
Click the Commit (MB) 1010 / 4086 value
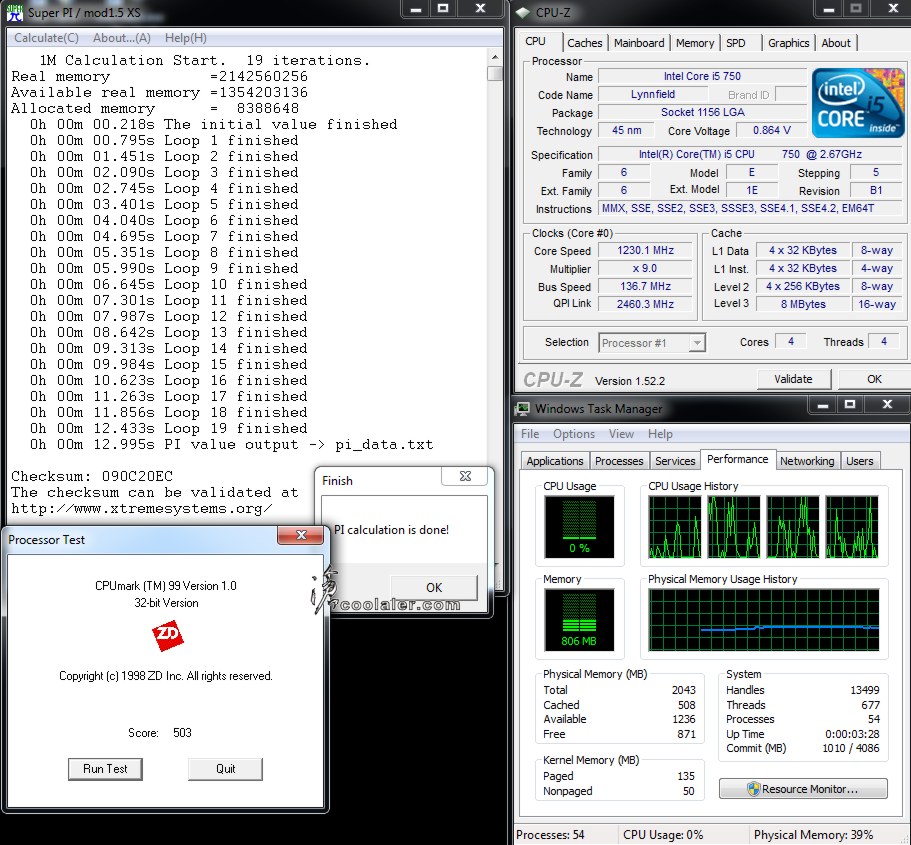[x=851, y=749]
